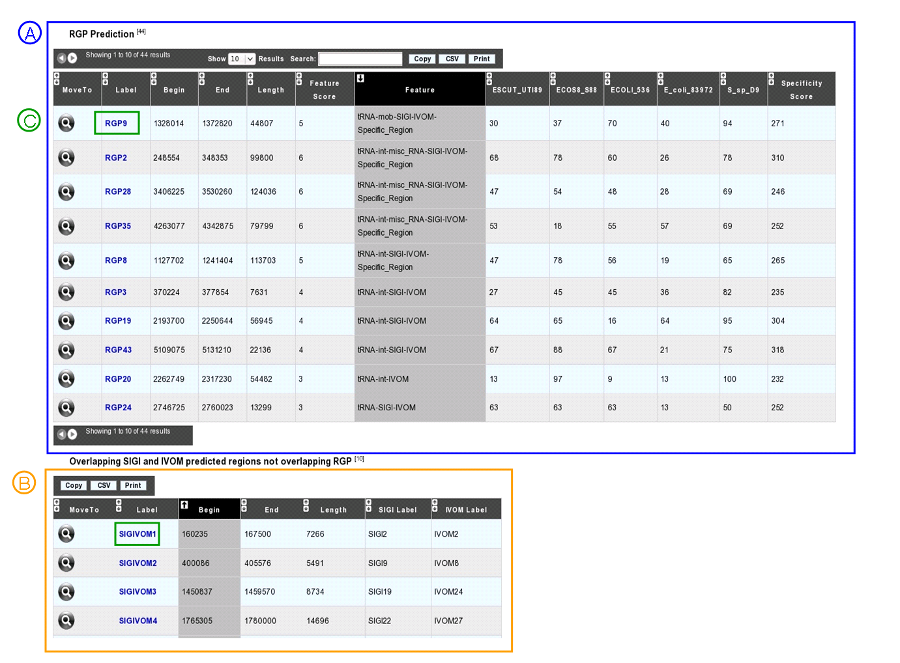Viewport: 900px width, 663px height.
Task: Sort RGP table by Length header
Action: [270, 90]
